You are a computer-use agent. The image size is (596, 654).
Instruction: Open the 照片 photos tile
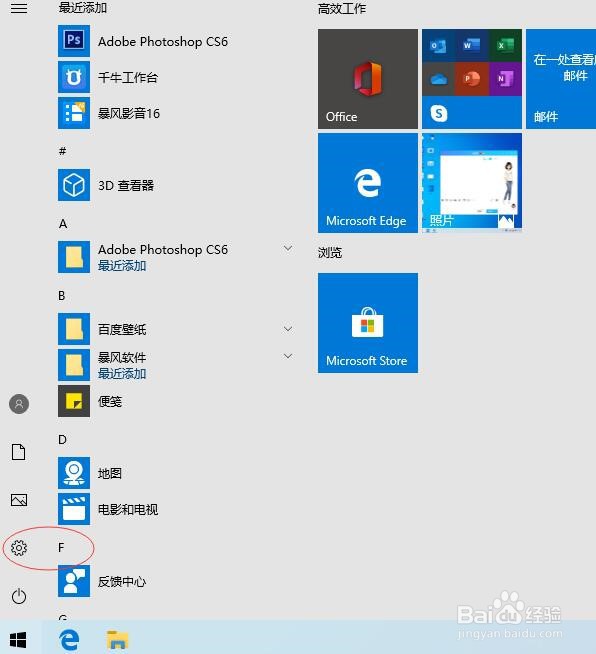click(x=472, y=183)
